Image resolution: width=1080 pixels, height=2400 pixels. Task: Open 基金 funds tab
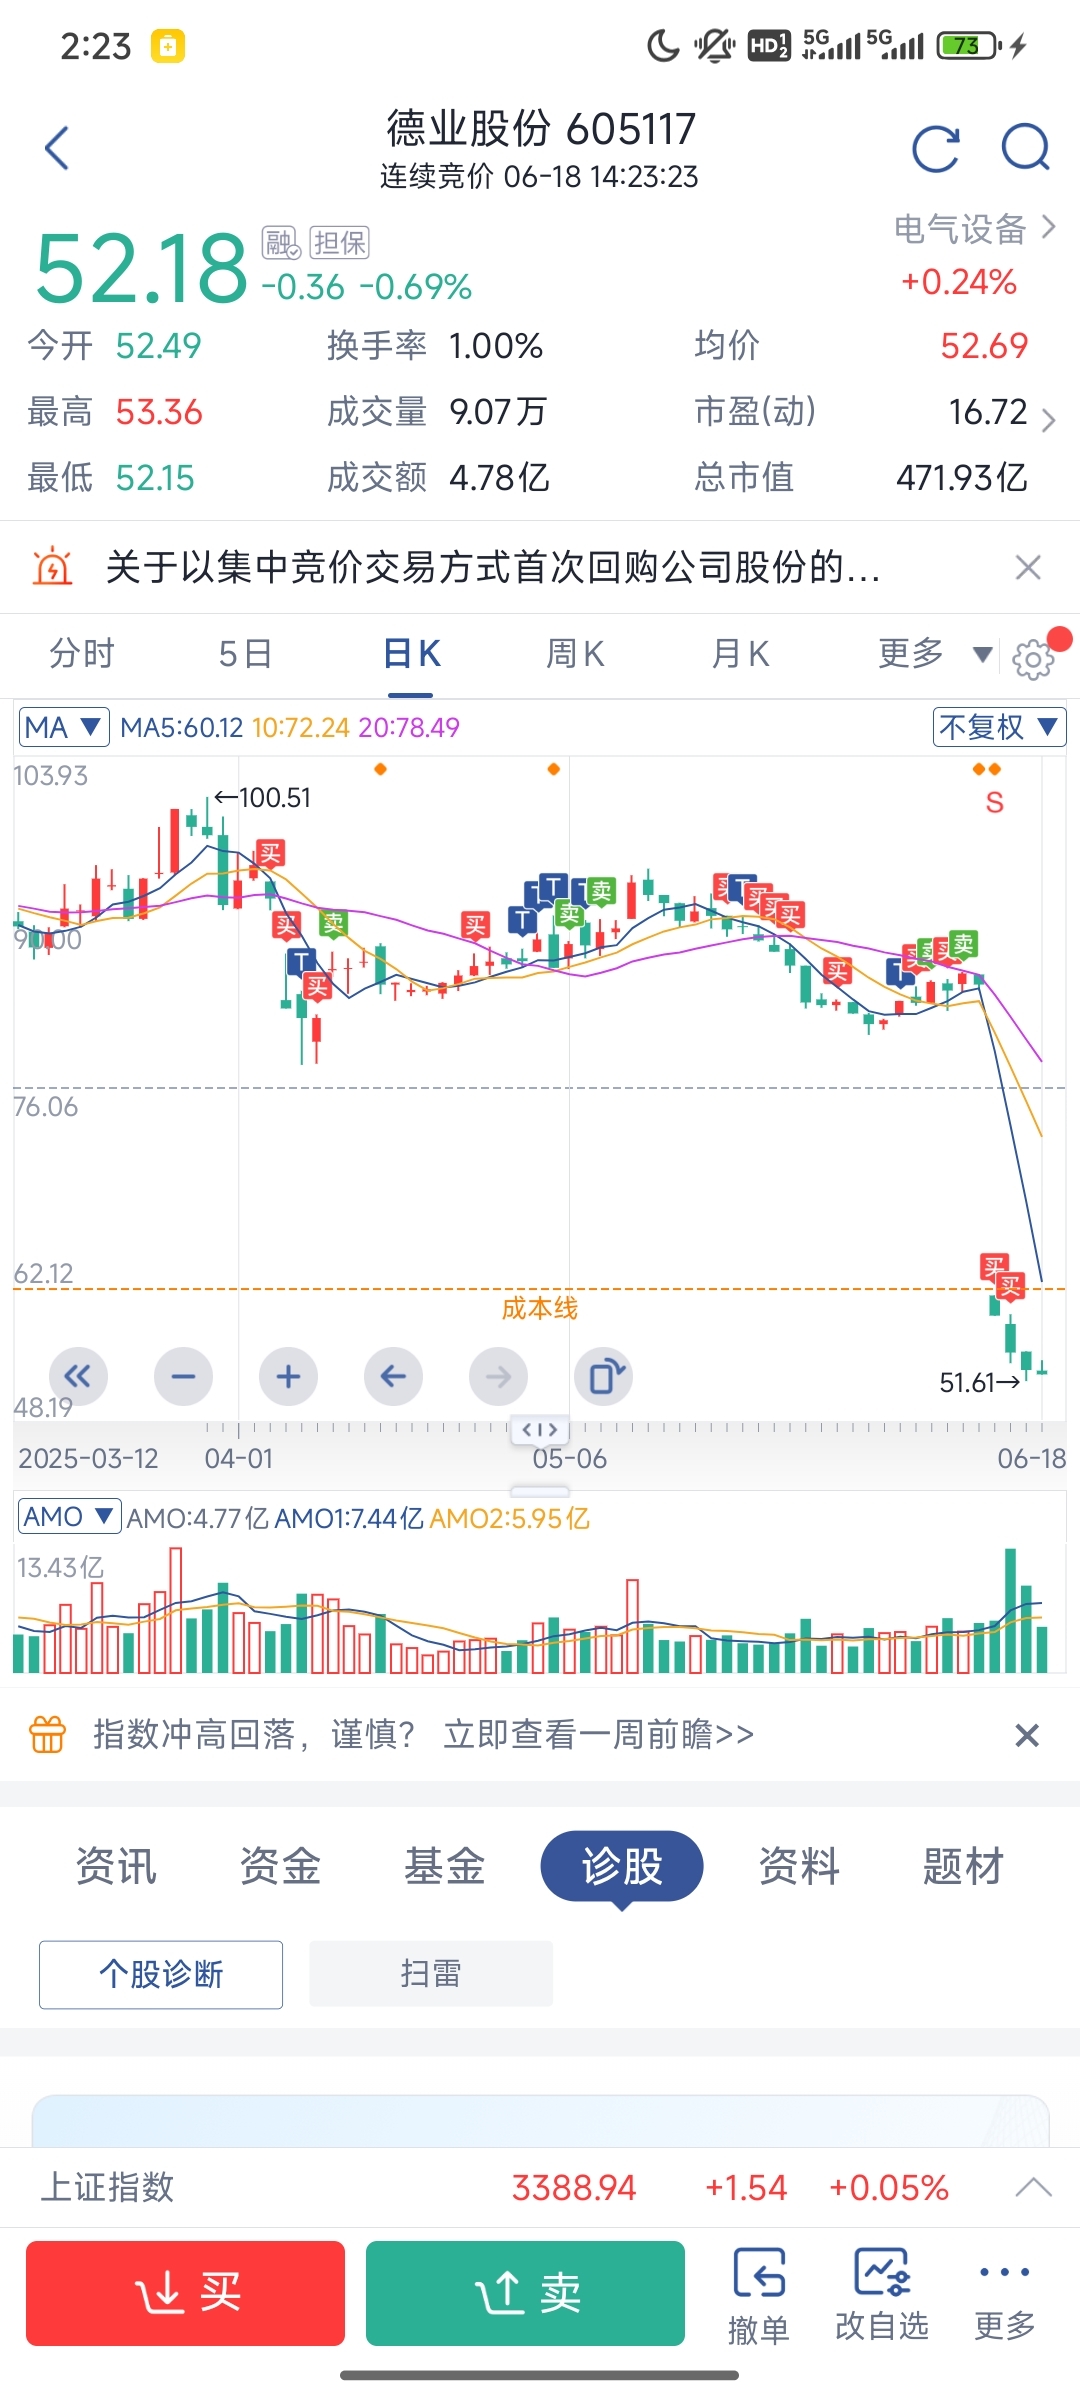tap(444, 1866)
